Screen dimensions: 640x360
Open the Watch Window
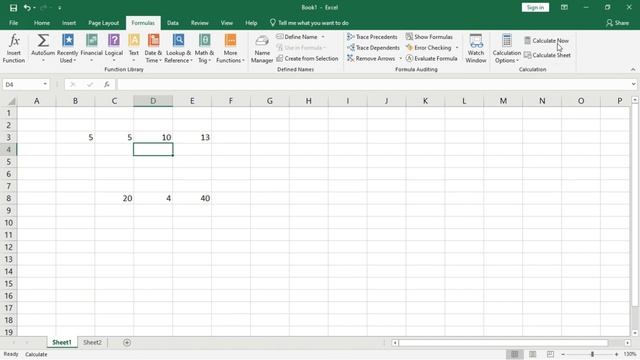(x=476, y=49)
